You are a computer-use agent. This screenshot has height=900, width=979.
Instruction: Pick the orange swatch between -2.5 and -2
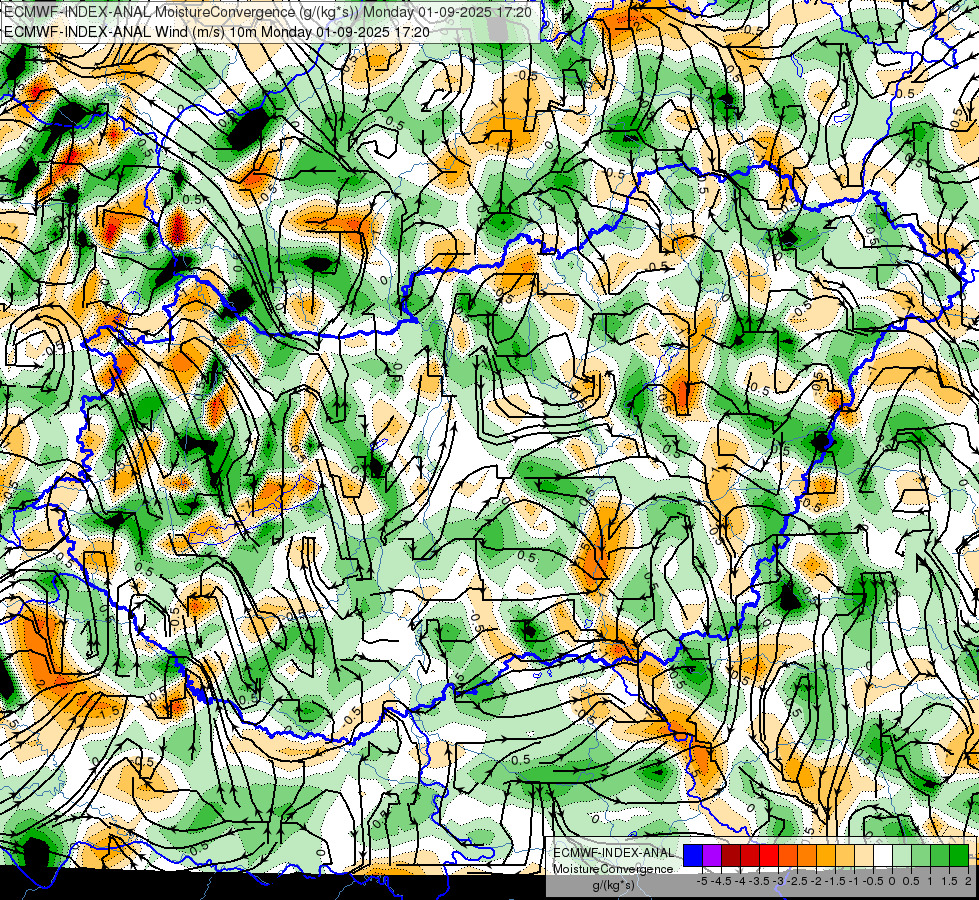[x=807, y=855]
